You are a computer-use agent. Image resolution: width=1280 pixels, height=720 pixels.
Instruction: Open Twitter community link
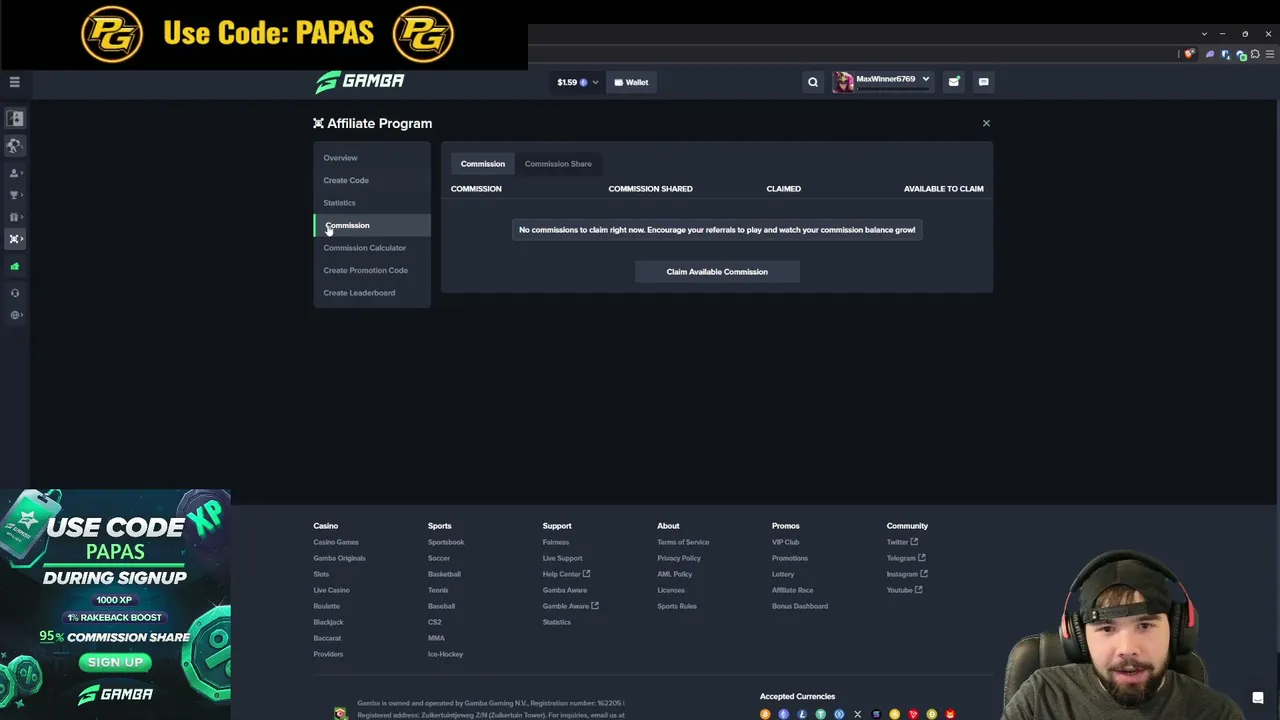coord(902,542)
